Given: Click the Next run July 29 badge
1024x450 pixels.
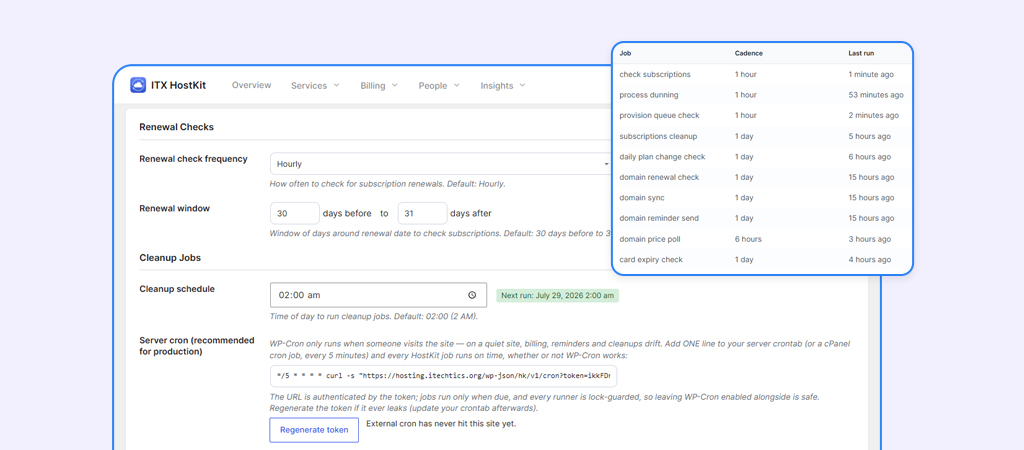Looking at the screenshot, I should [x=558, y=296].
